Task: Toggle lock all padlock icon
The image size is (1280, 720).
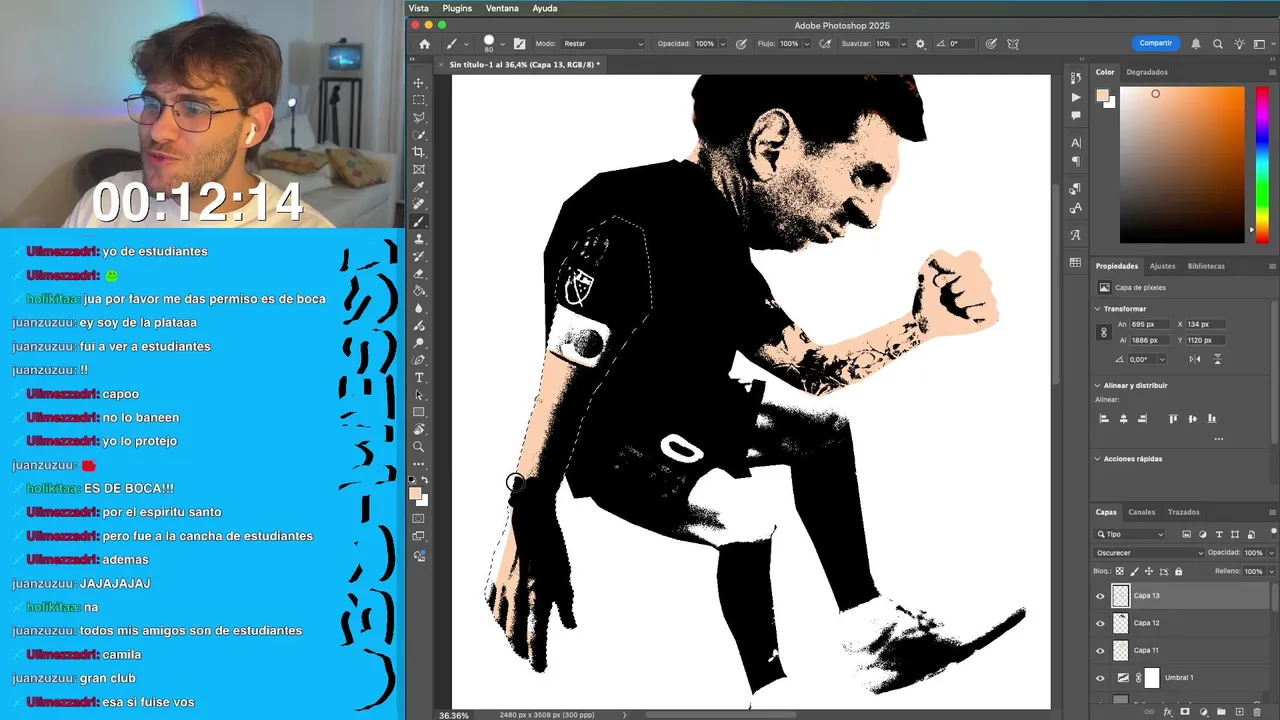Action: pos(1179,571)
